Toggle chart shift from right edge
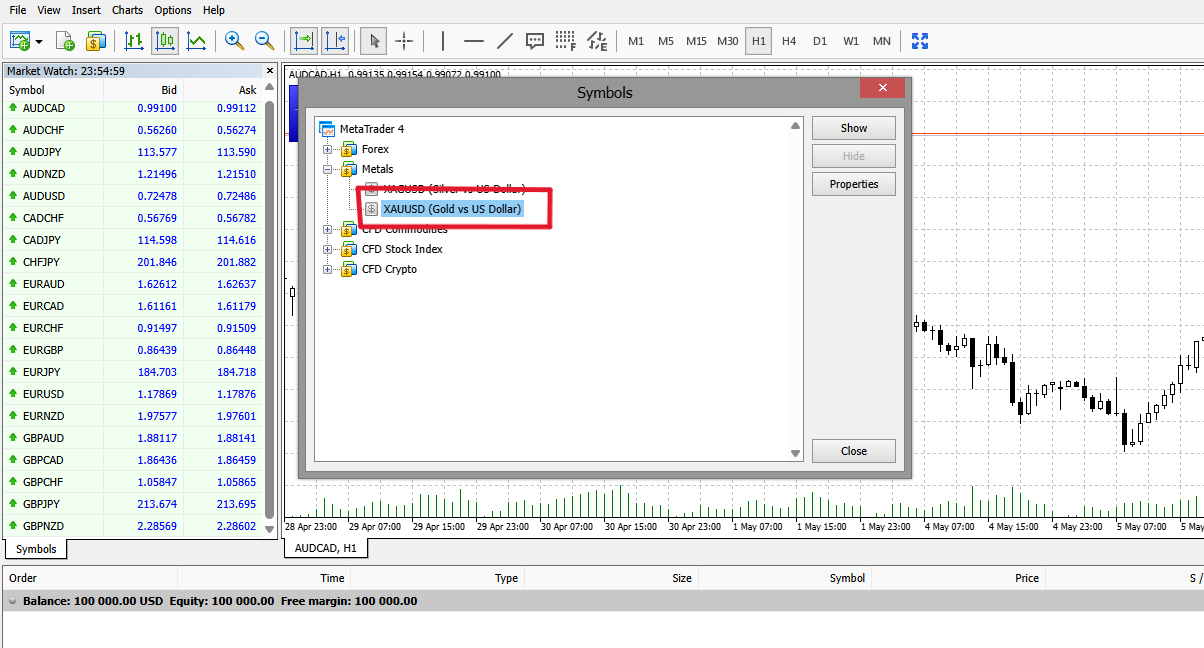1204x648 pixels. pos(334,41)
